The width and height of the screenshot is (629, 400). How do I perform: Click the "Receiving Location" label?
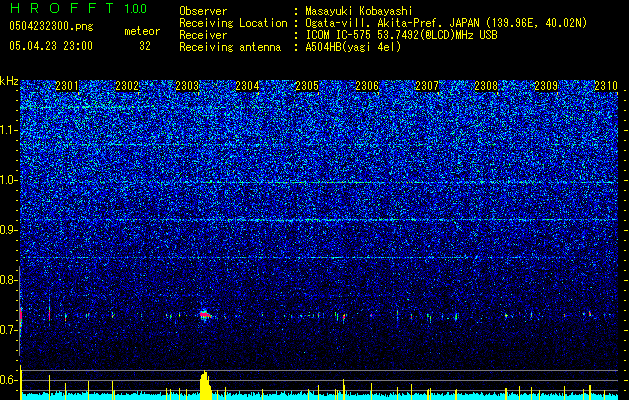point(233,23)
